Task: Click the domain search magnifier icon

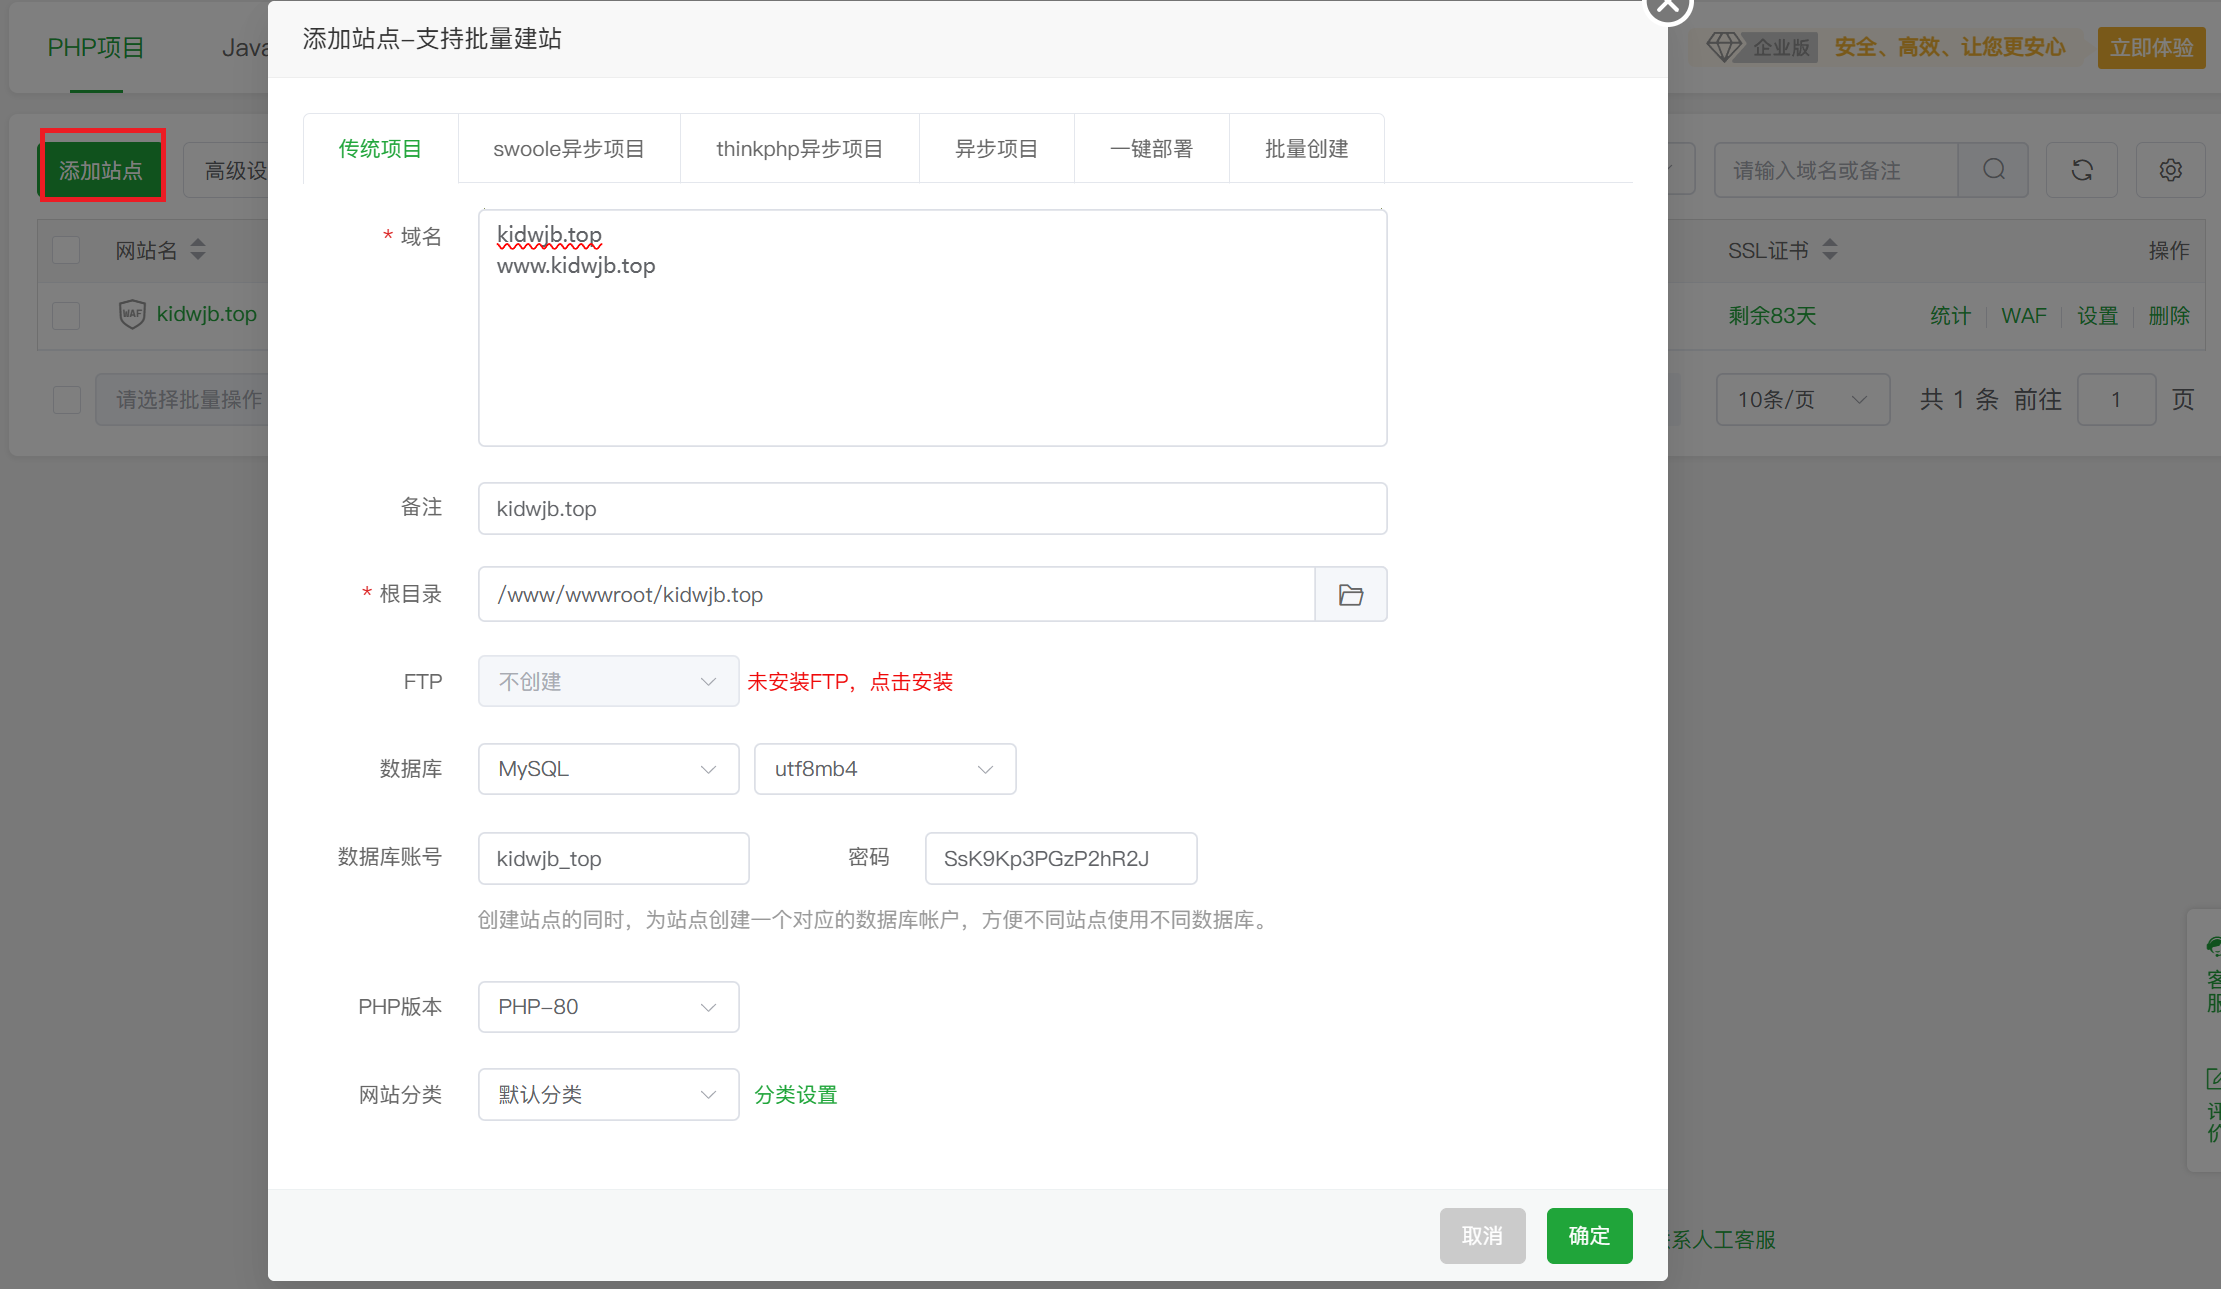Action: coord(1994,170)
